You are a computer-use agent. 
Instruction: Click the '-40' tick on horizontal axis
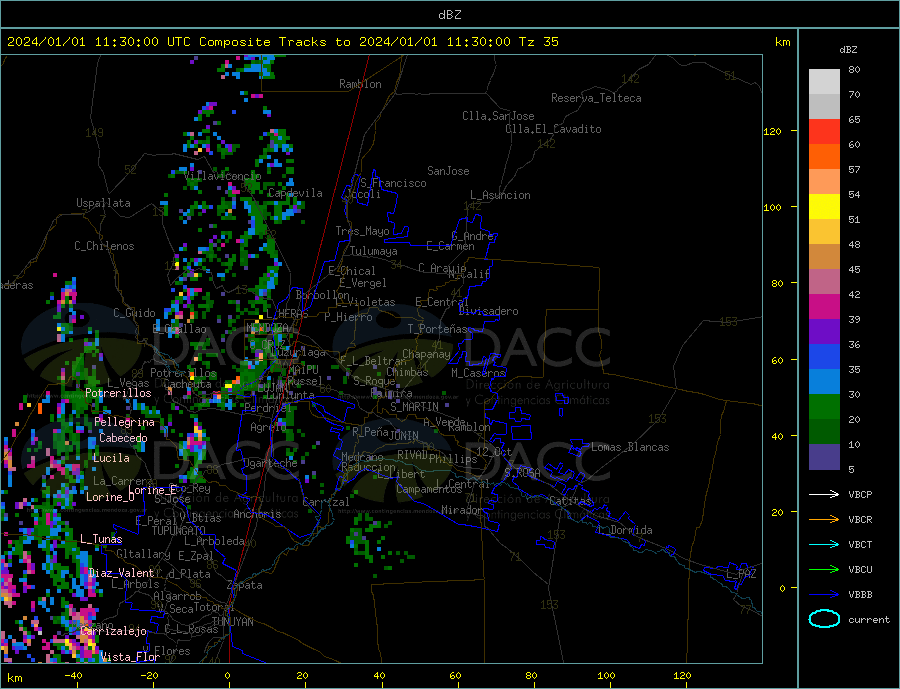coord(73,676)
